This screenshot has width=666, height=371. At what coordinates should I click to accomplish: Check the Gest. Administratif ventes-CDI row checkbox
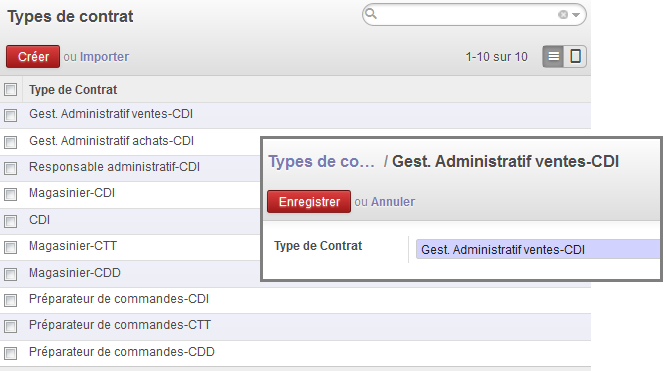11,116
